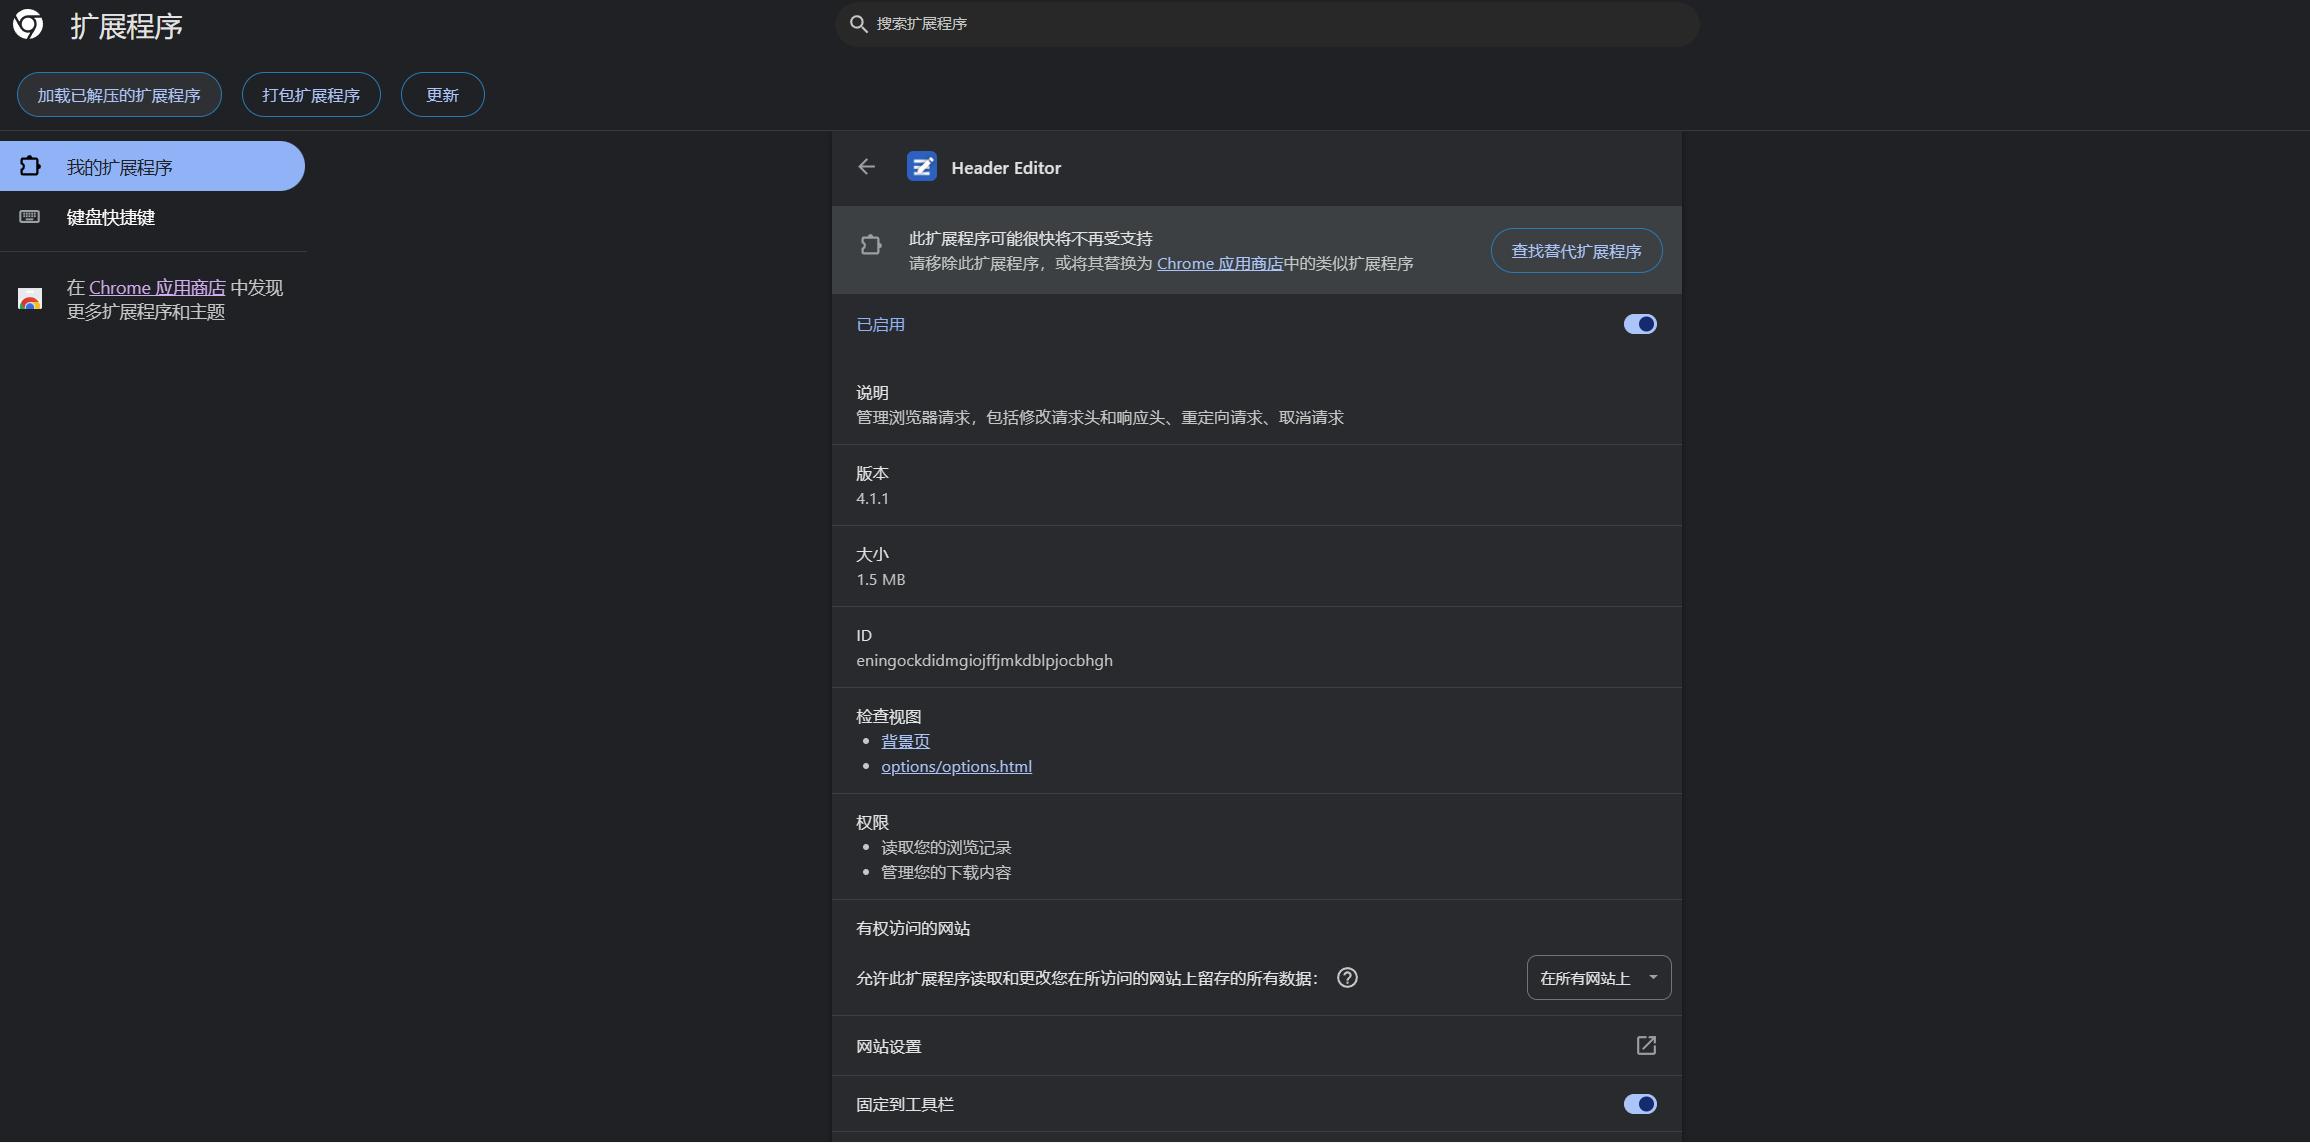Open 网站设置 external link icon

click(x=1646, y=1046)
